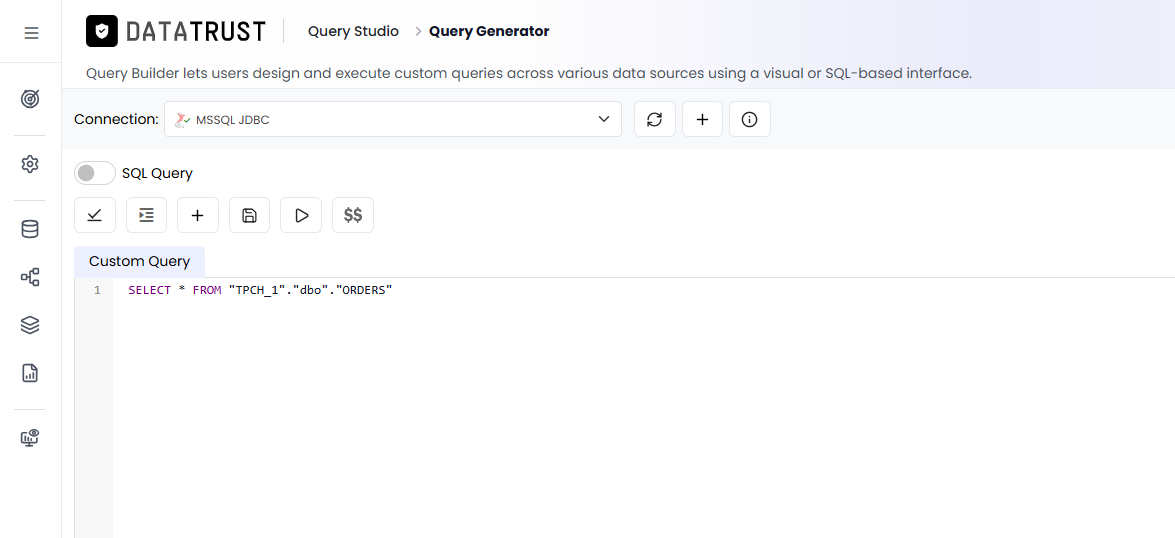Click the SELECT keyword in editor
1175x538 pixels.
click(x=150, y=290)
